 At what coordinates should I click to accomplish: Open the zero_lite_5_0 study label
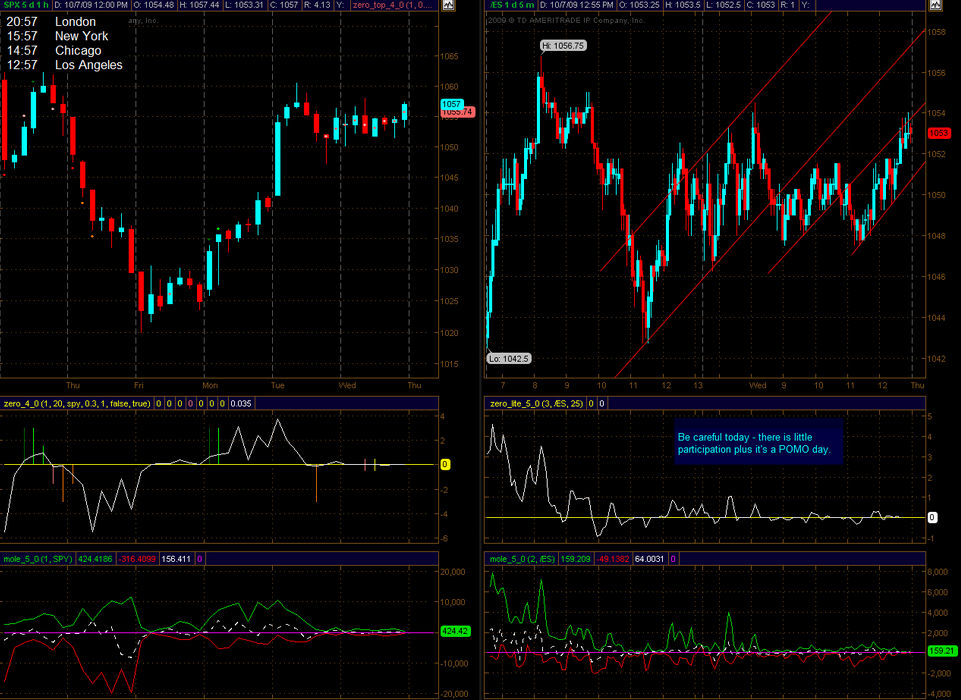536,403
